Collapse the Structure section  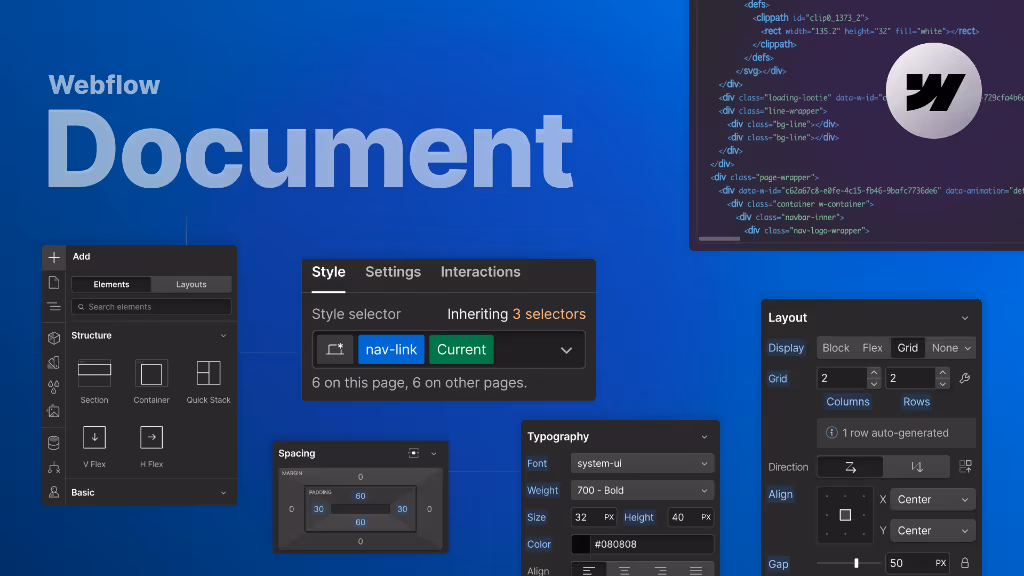pyautogui.click(x=223, y=336)
